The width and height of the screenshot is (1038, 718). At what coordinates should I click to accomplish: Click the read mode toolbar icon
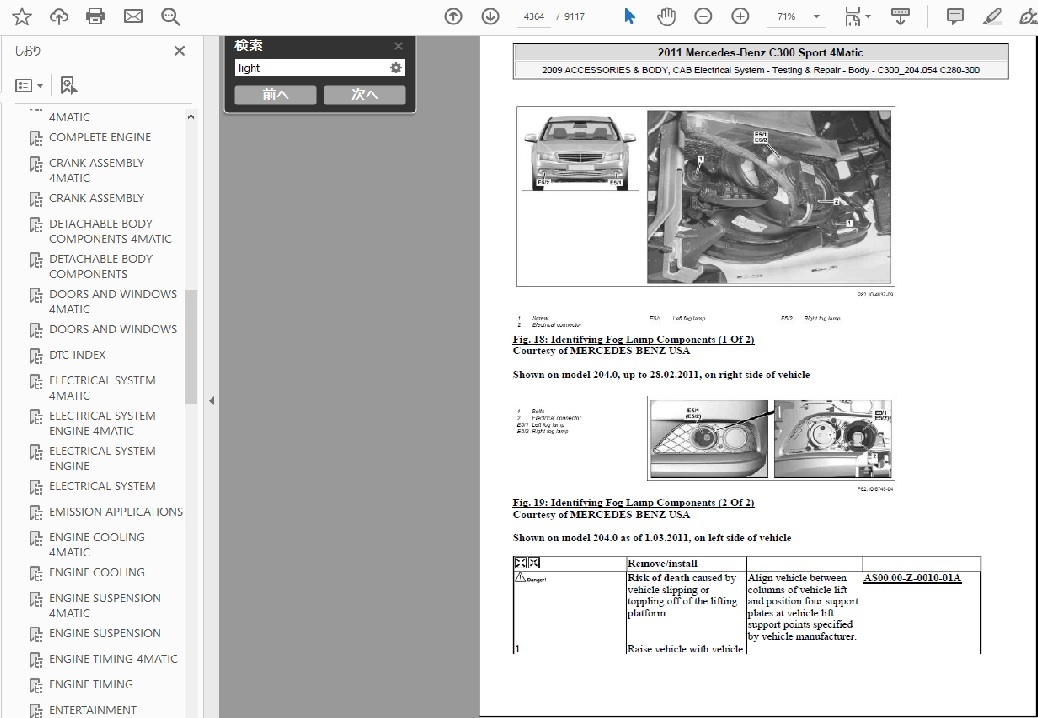[x=900, y=17]
